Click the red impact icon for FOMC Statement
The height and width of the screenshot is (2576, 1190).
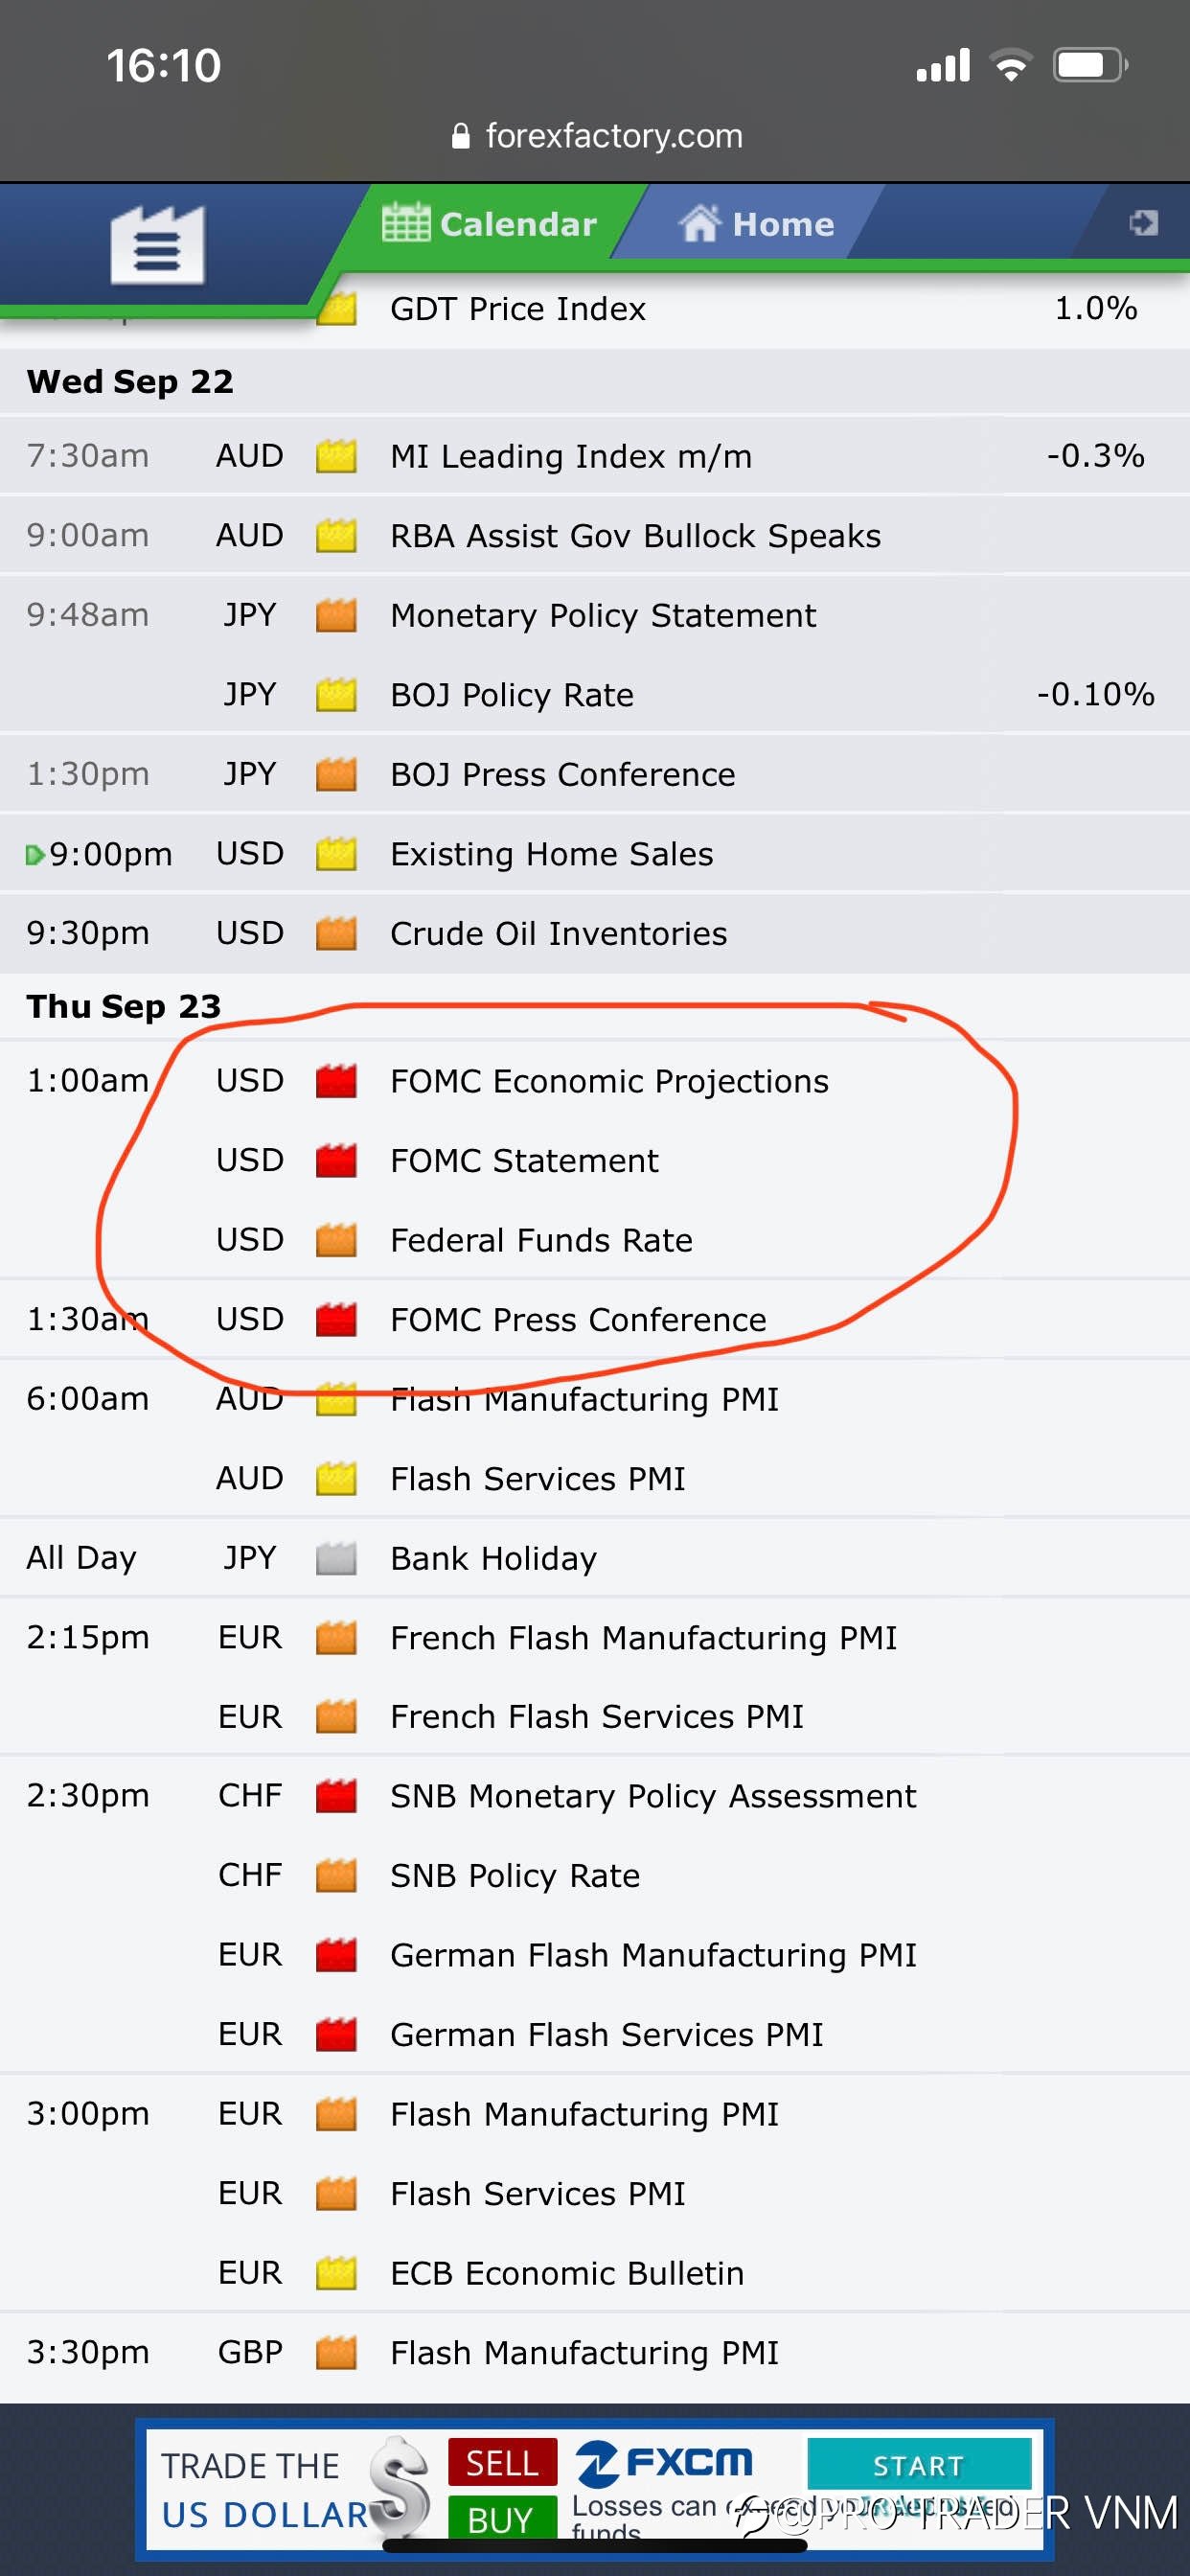click(336, 1160)
